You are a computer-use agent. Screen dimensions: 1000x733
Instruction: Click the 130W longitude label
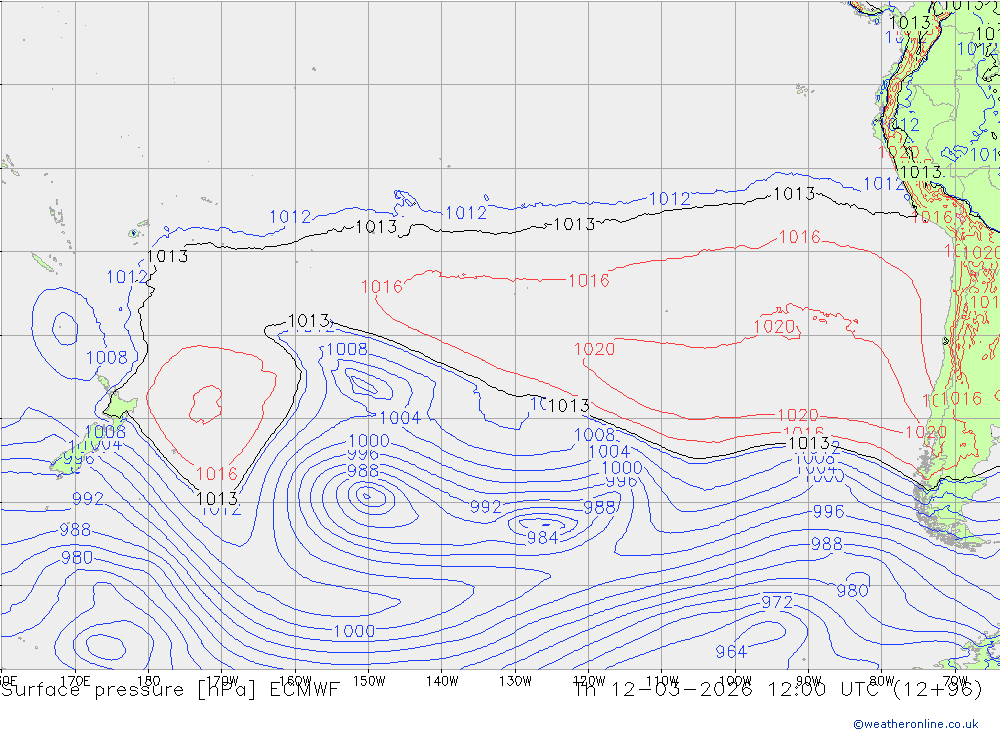point(515,681)
